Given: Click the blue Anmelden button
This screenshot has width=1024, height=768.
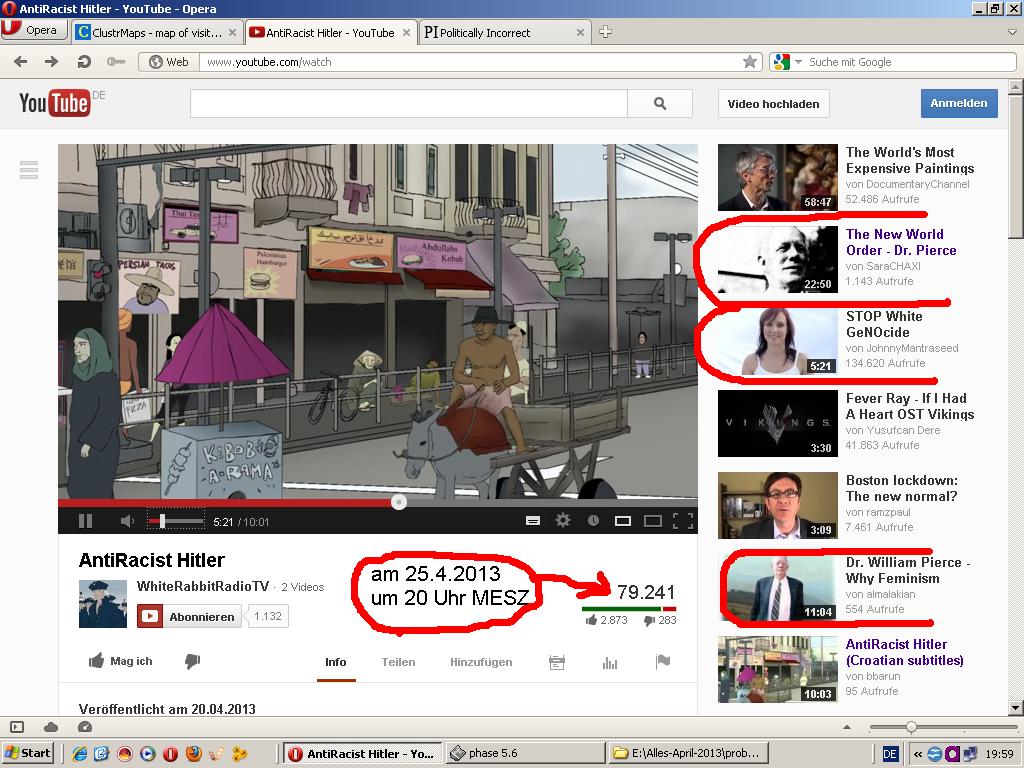Looking at the screenshot, I should tap(959, 103).
